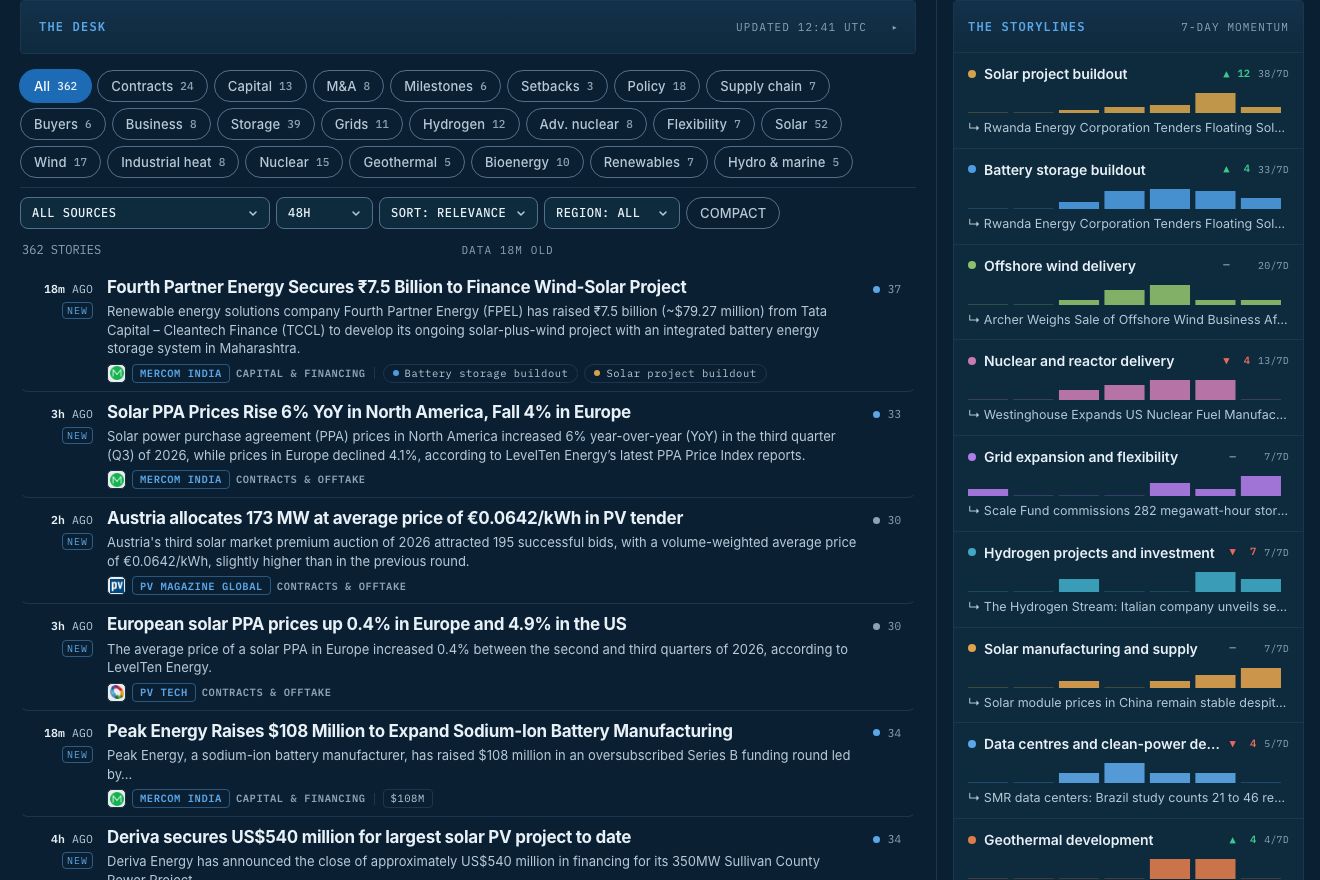
Task: Open the Sort: Relevance dropdown
Action: (x=458, y=213)
